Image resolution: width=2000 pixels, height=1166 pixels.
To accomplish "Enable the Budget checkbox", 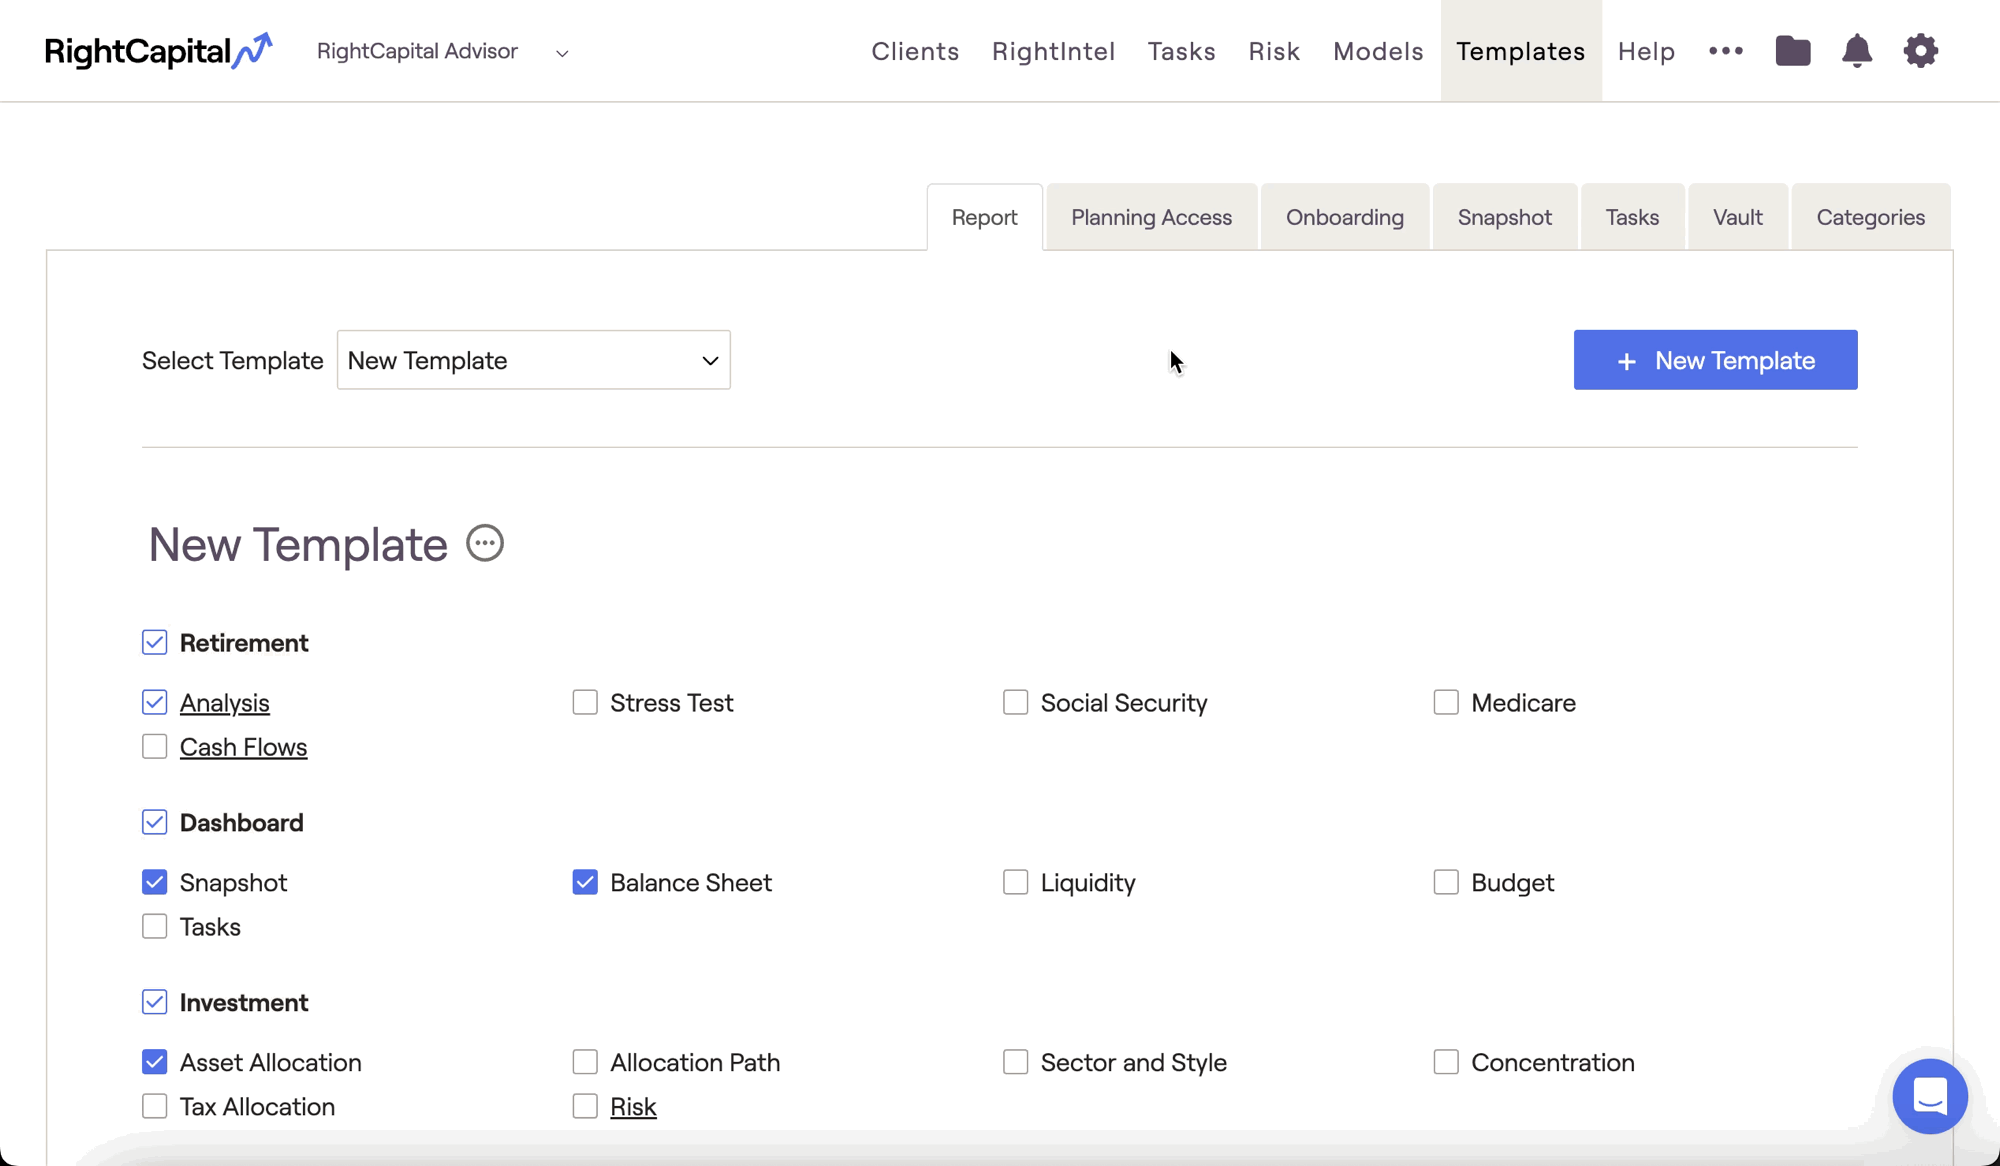I will pos(1446,882).
